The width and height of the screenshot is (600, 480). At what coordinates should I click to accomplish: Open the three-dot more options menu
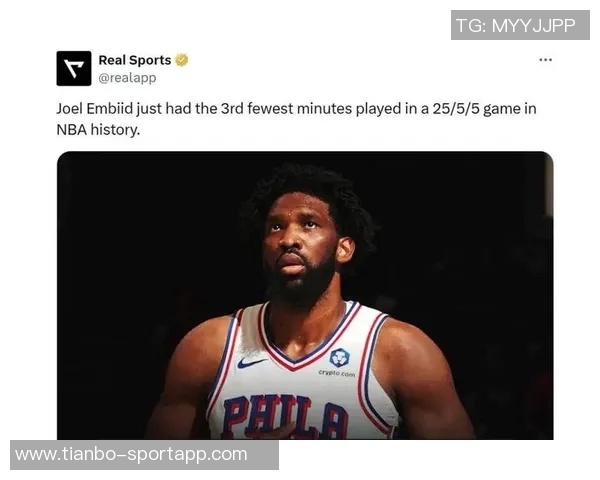[545, 60]
